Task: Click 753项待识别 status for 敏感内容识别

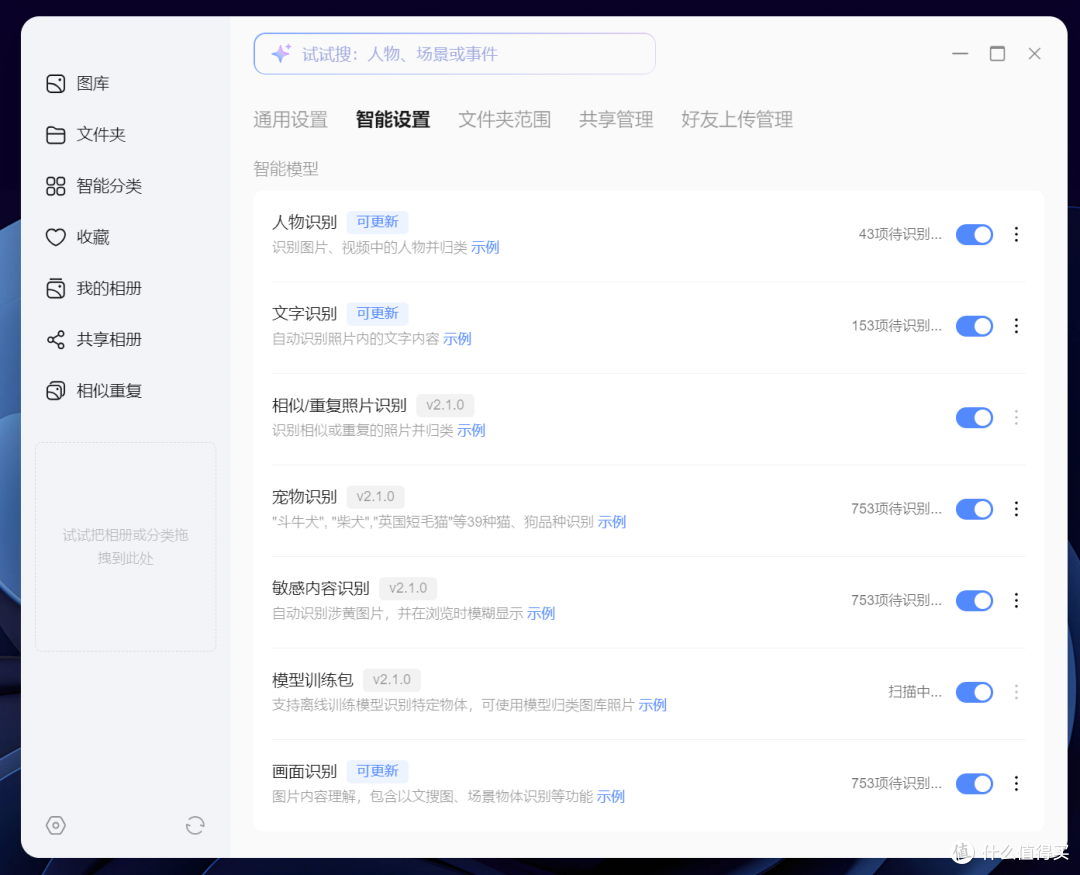Action: point(896,601)
